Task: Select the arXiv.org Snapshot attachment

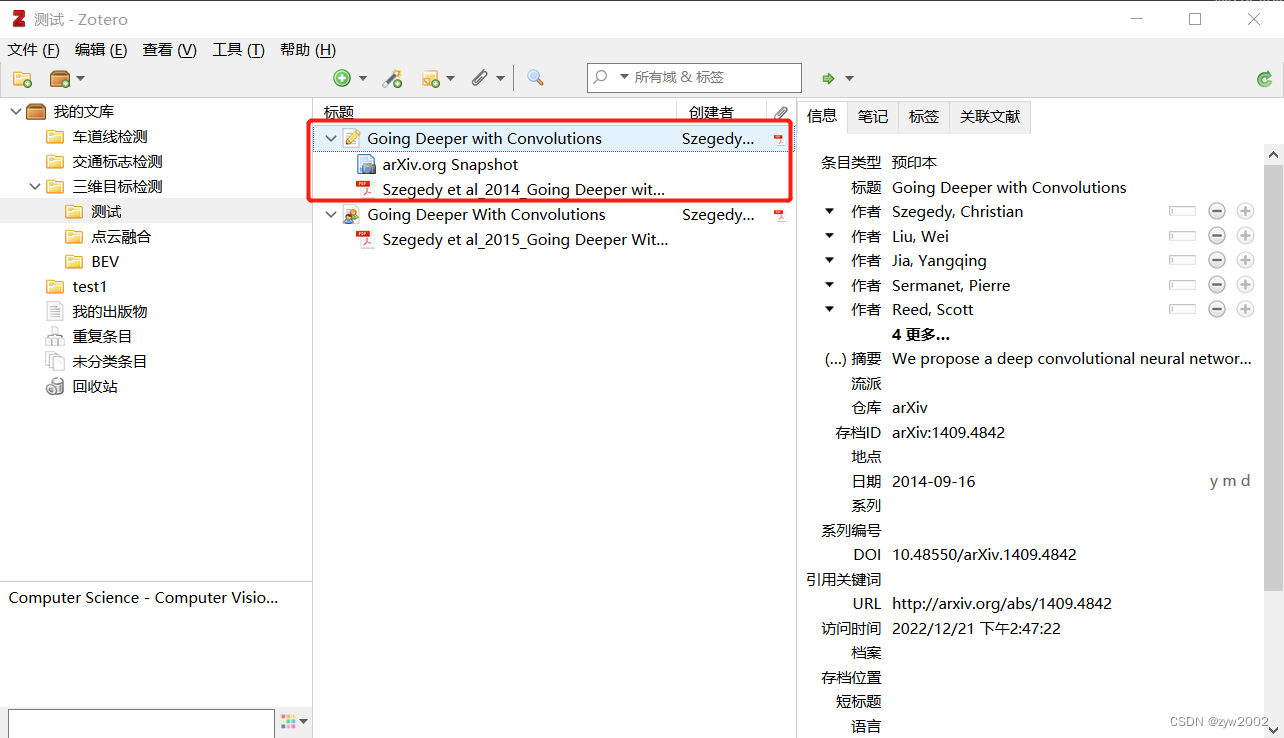Action: (450, 164)
